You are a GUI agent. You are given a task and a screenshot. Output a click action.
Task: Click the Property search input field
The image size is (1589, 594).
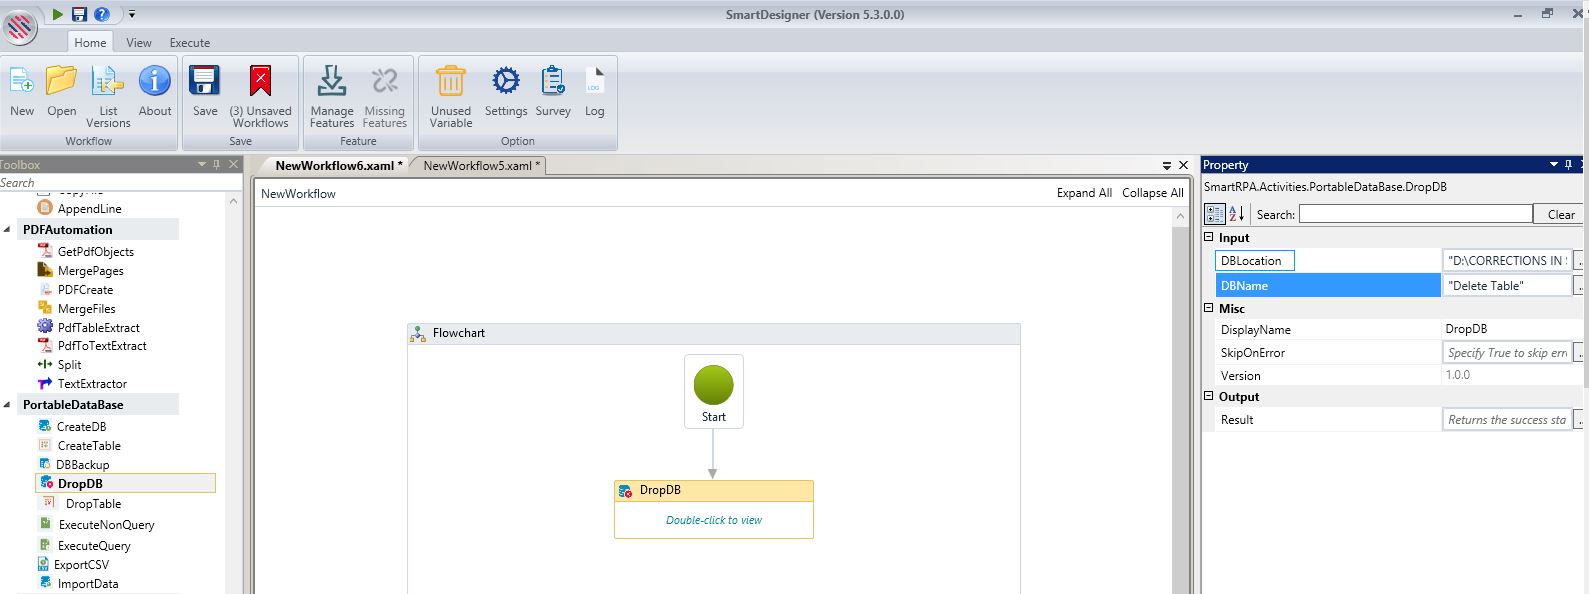click(1415, 214)
